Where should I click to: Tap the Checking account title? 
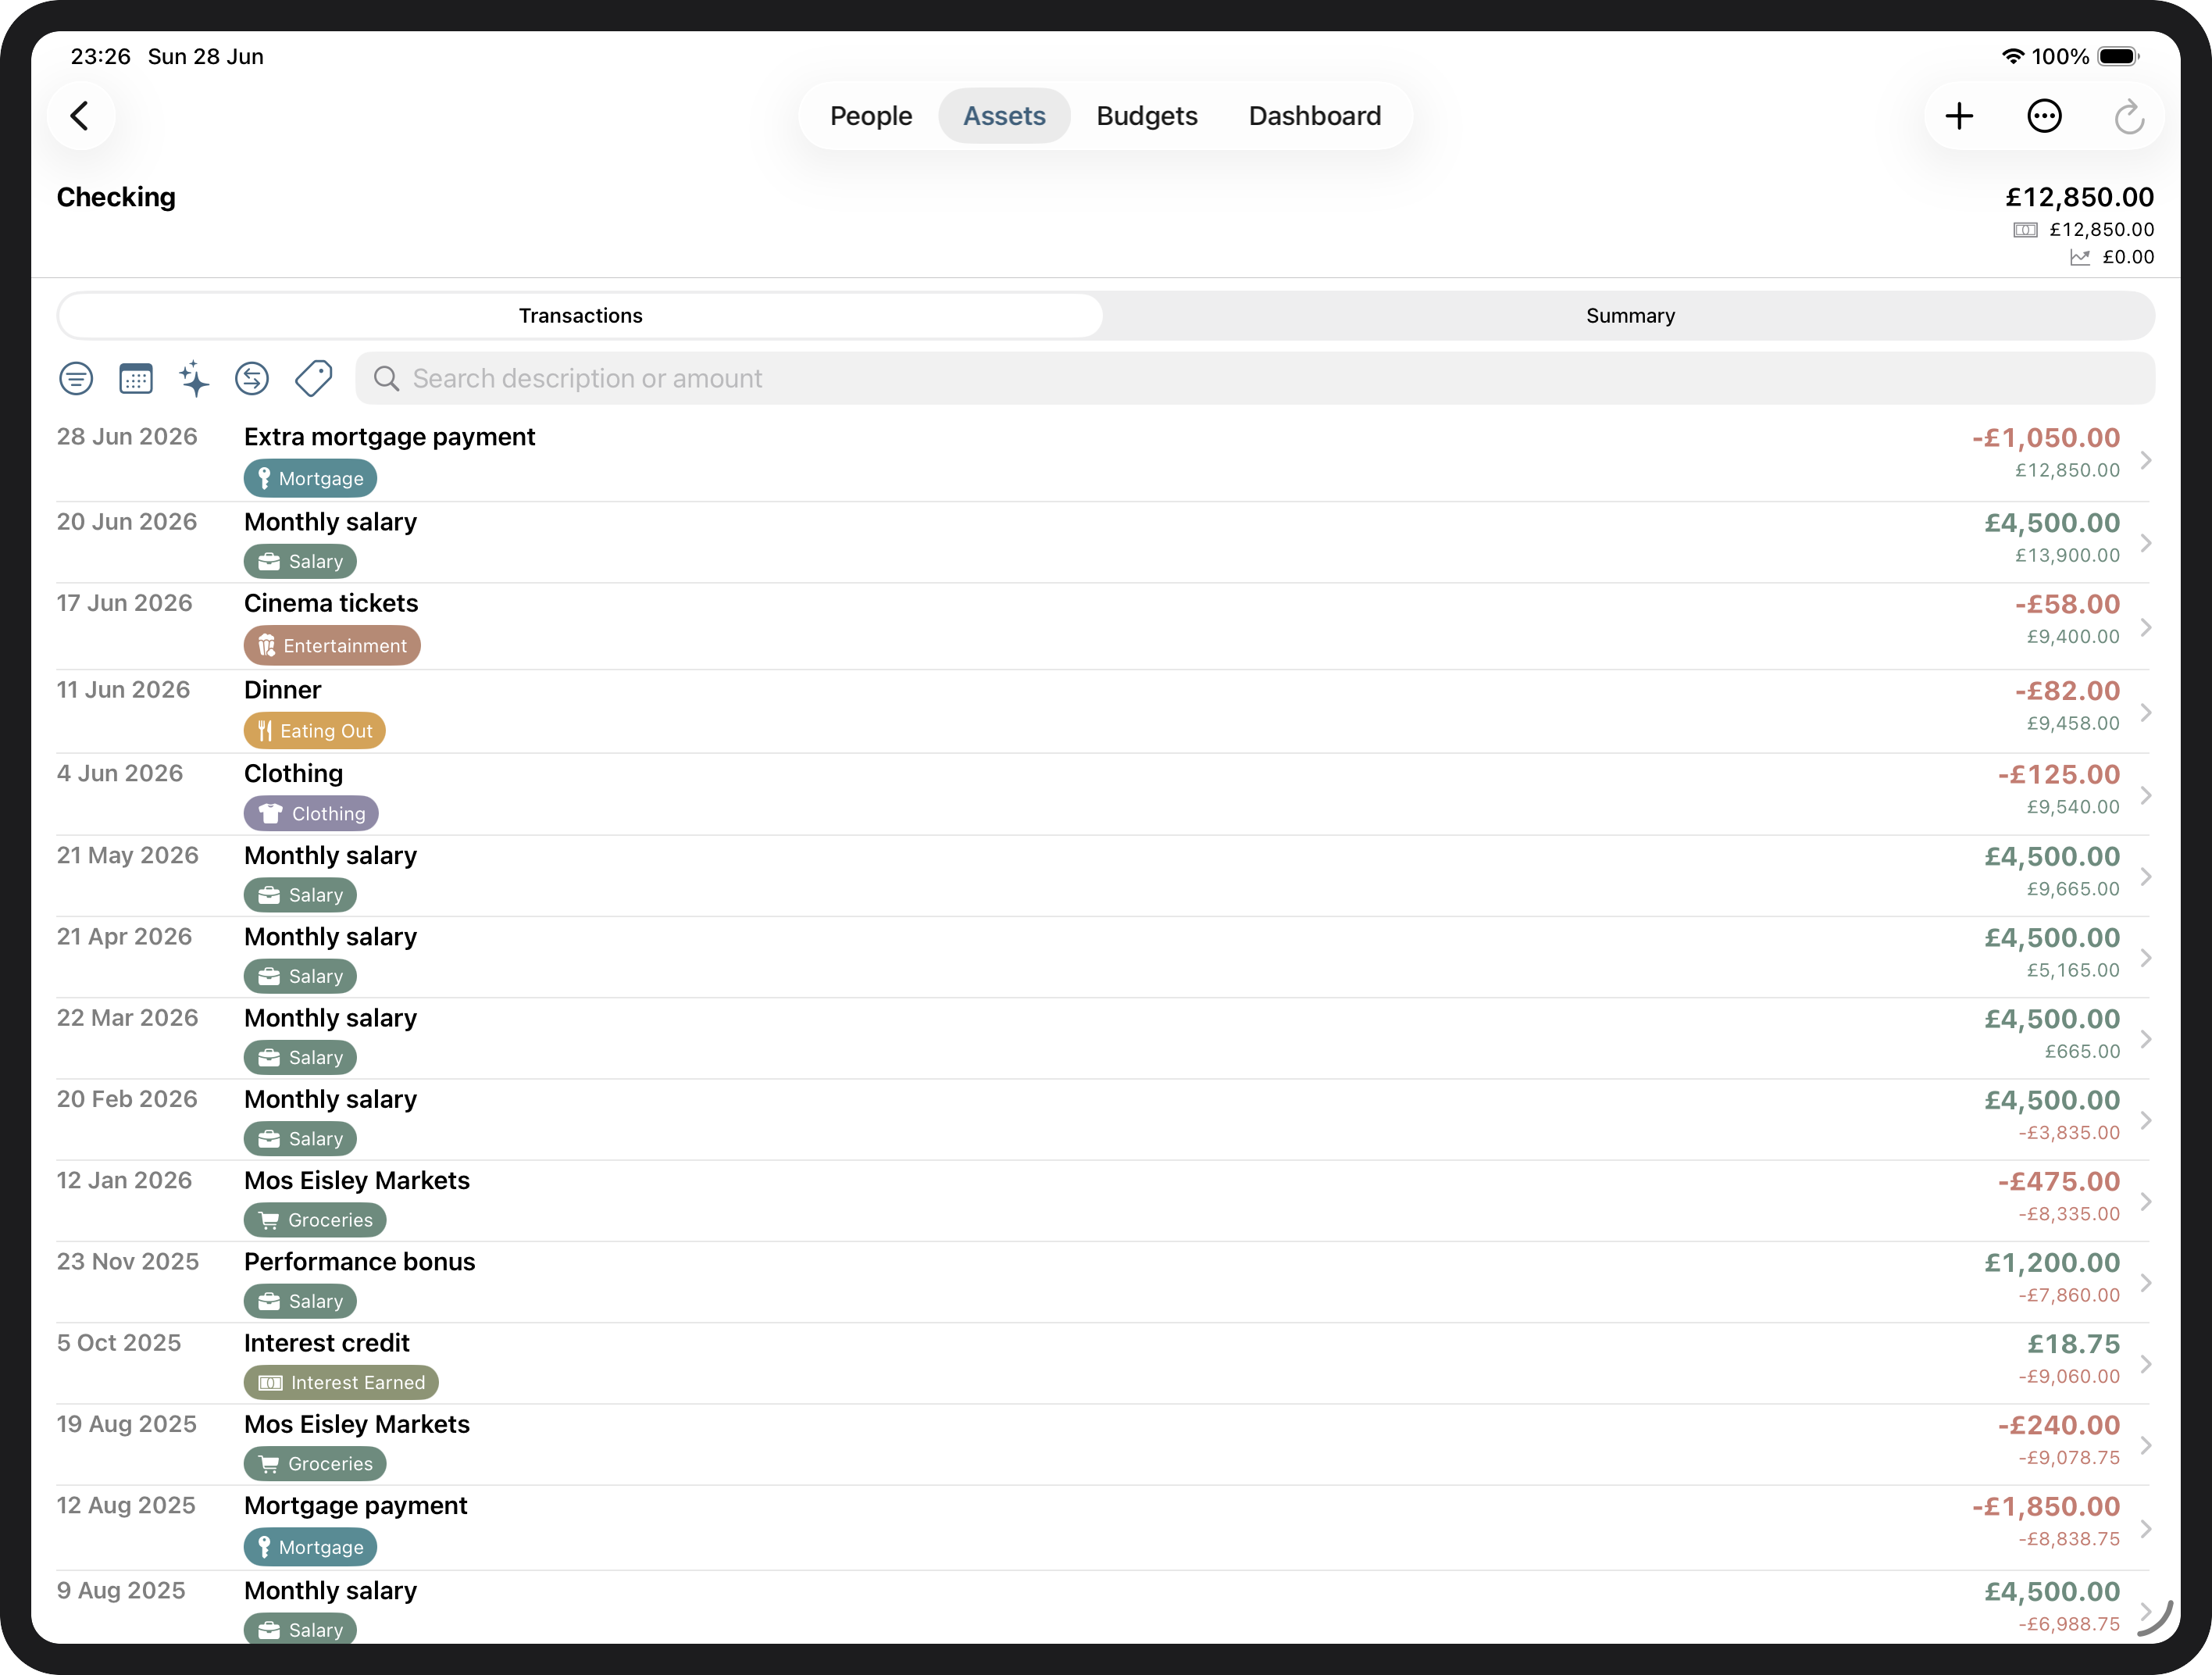116,197
